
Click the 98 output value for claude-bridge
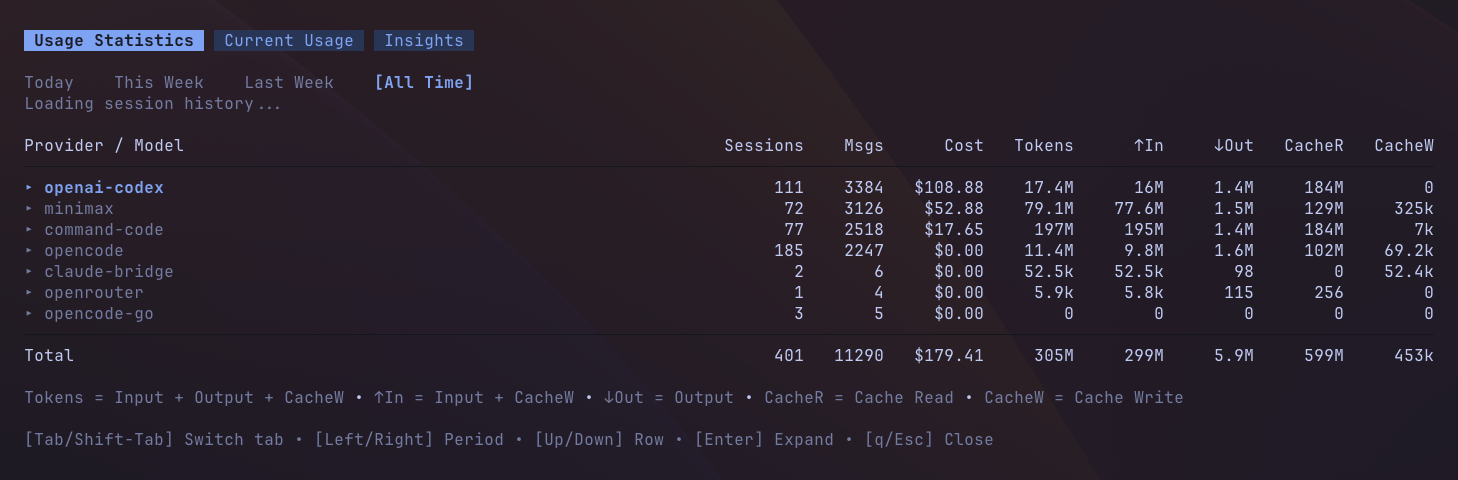(x=1244, y=272)
